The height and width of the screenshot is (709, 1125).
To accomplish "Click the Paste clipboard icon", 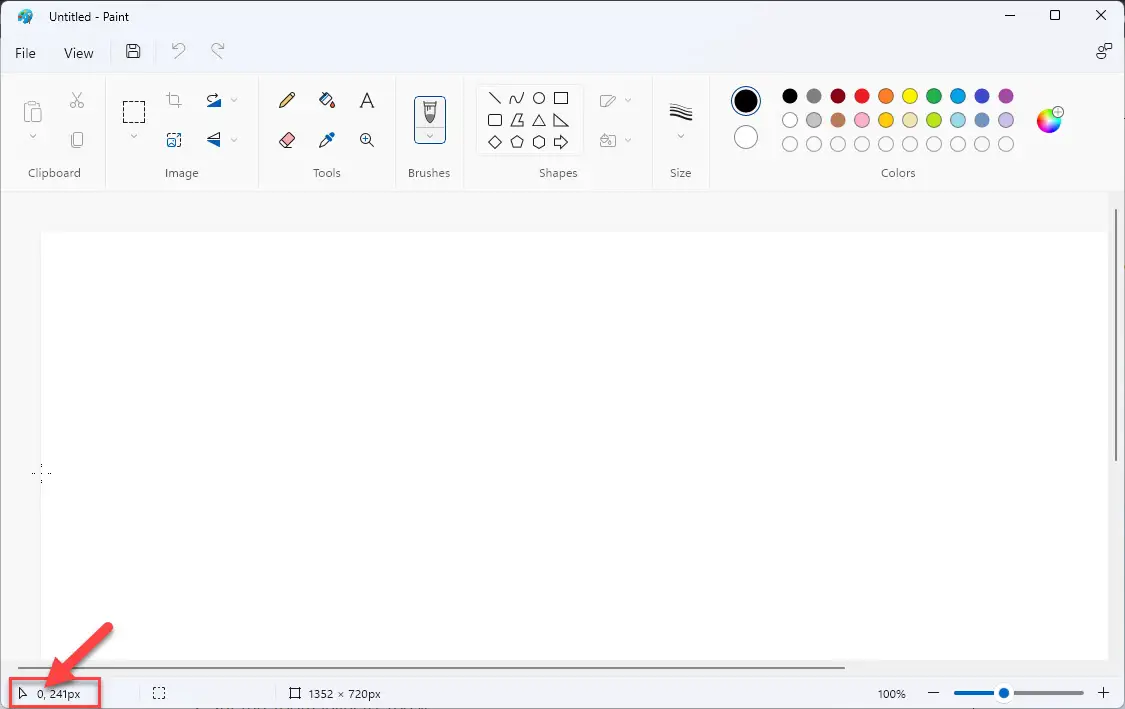I will [x=32, y=112].
